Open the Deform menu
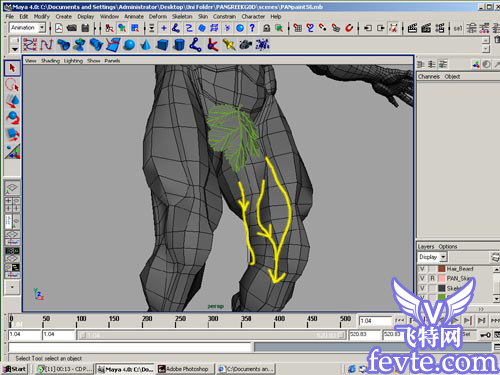The image size is (500, 375). [158, 16]
